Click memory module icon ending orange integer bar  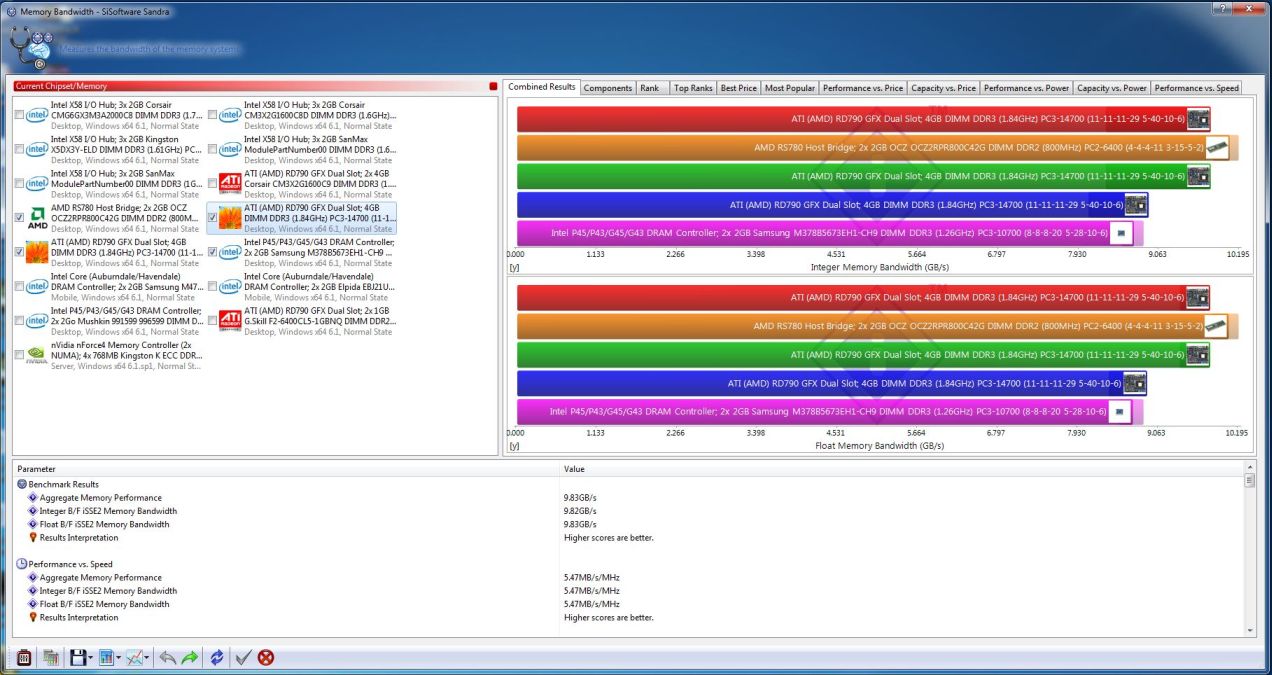(1217, 147)
